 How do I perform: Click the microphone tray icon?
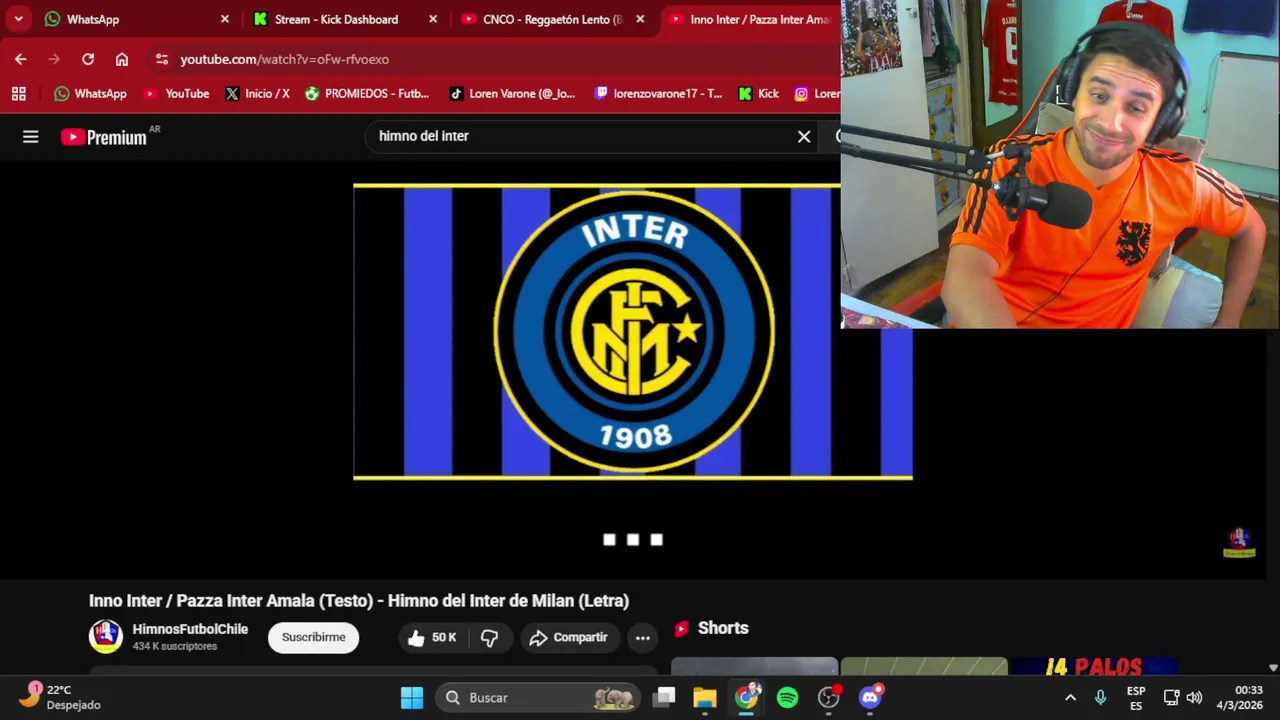tap(1100, 697)
